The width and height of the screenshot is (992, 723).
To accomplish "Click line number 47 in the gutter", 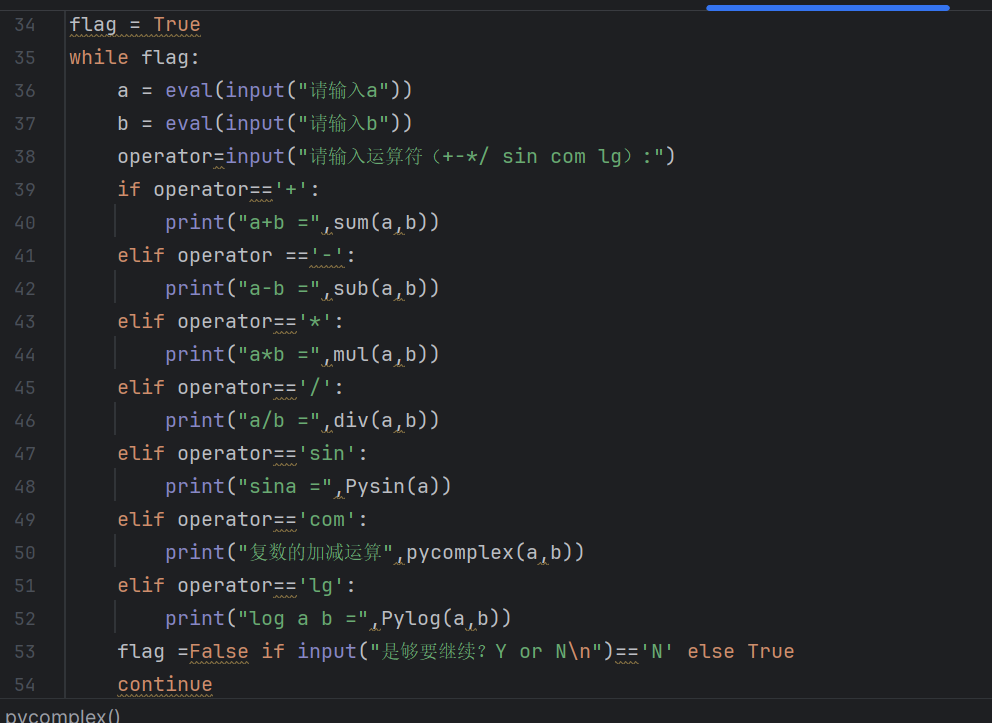I will [25, 454].
